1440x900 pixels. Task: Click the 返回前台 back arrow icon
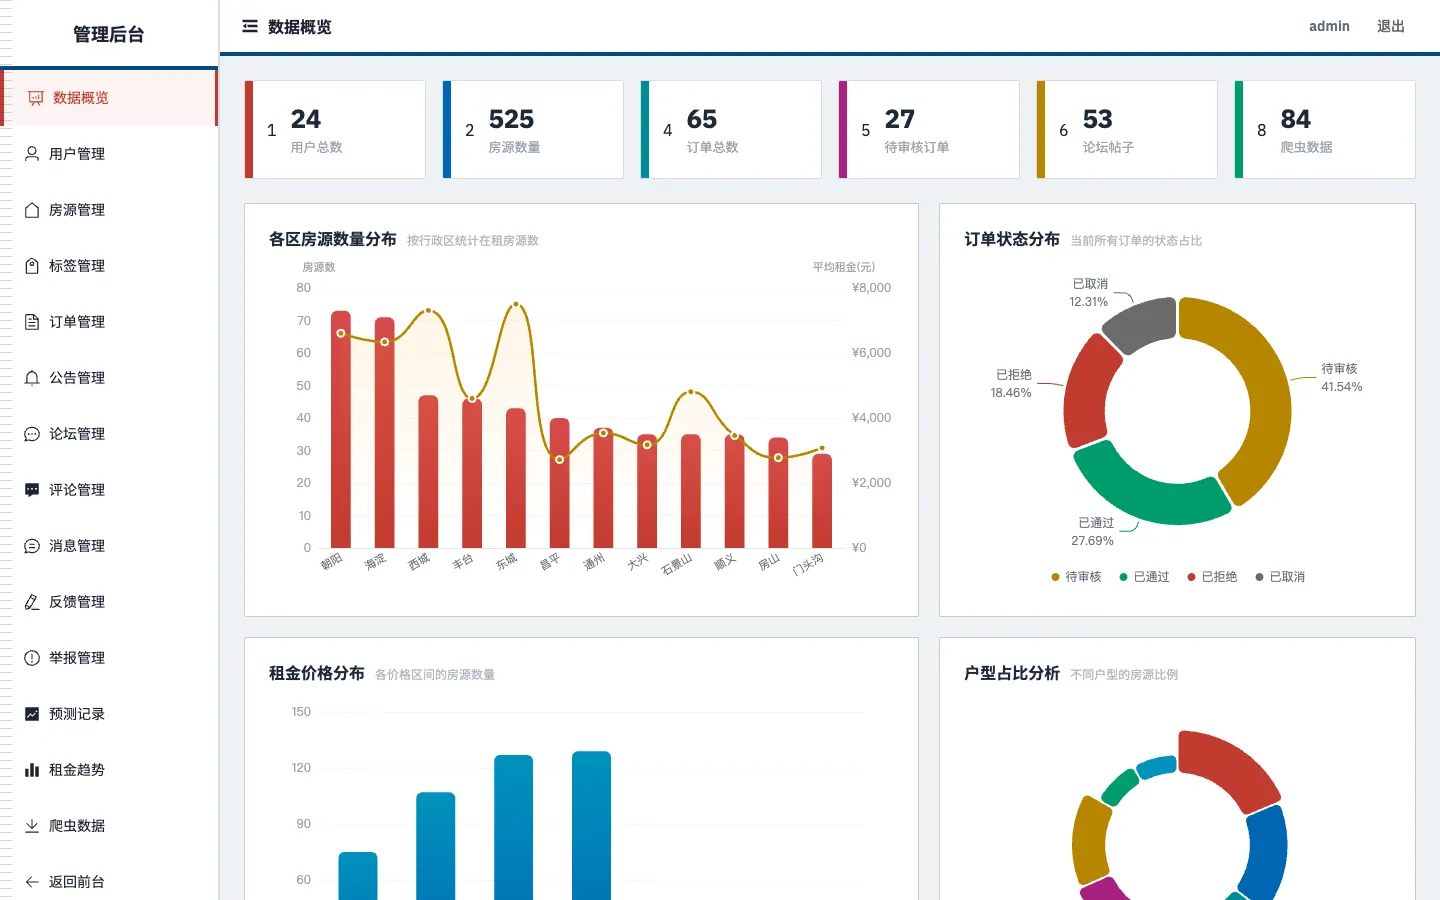coord(32,882)
